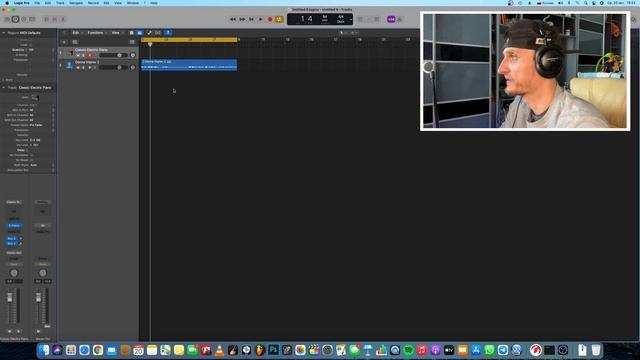Open the Freeze Mode Pre Fader popup

(x=36, y=125)
